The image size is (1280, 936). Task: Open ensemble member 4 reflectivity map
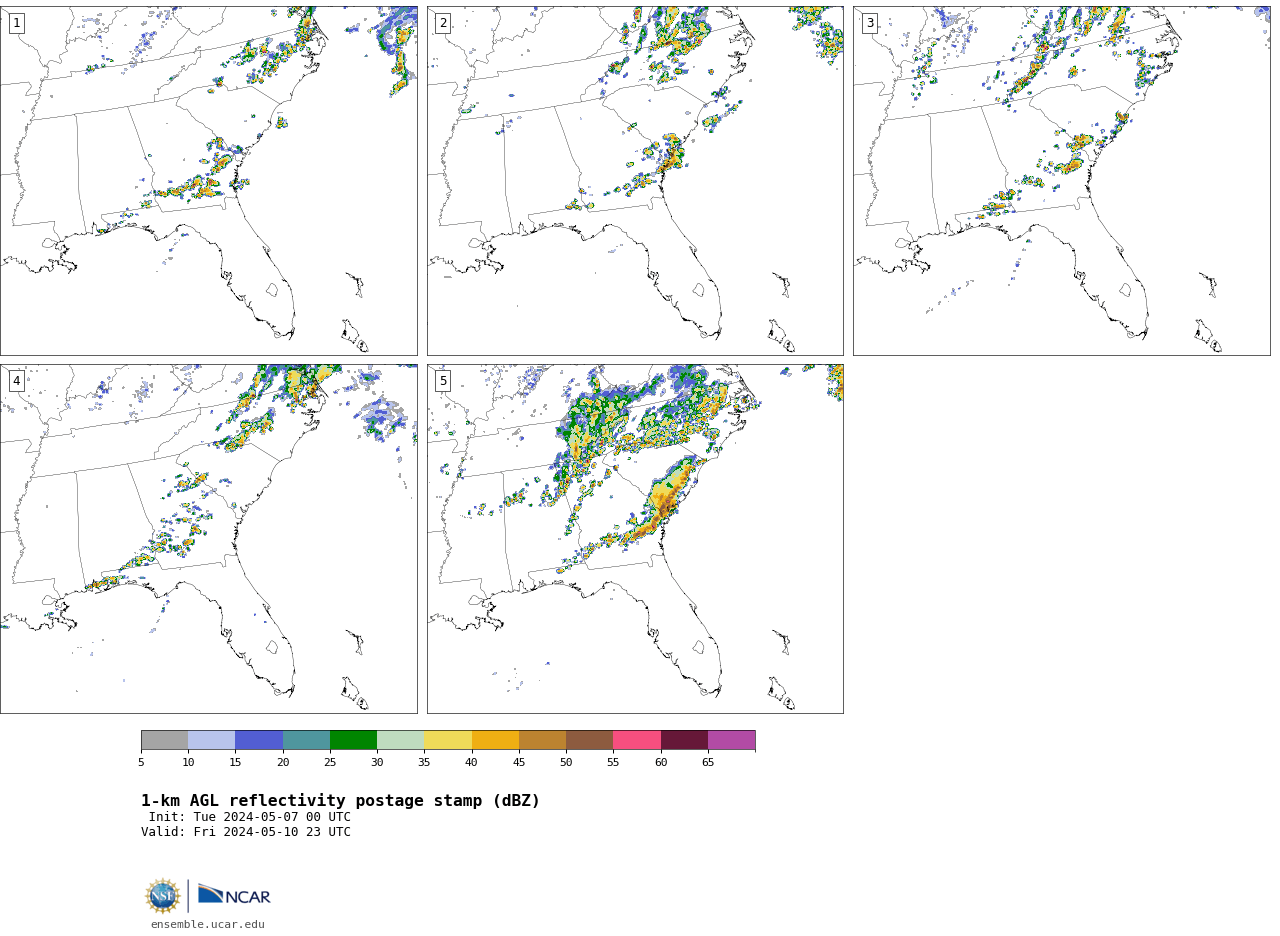(209, 539)
